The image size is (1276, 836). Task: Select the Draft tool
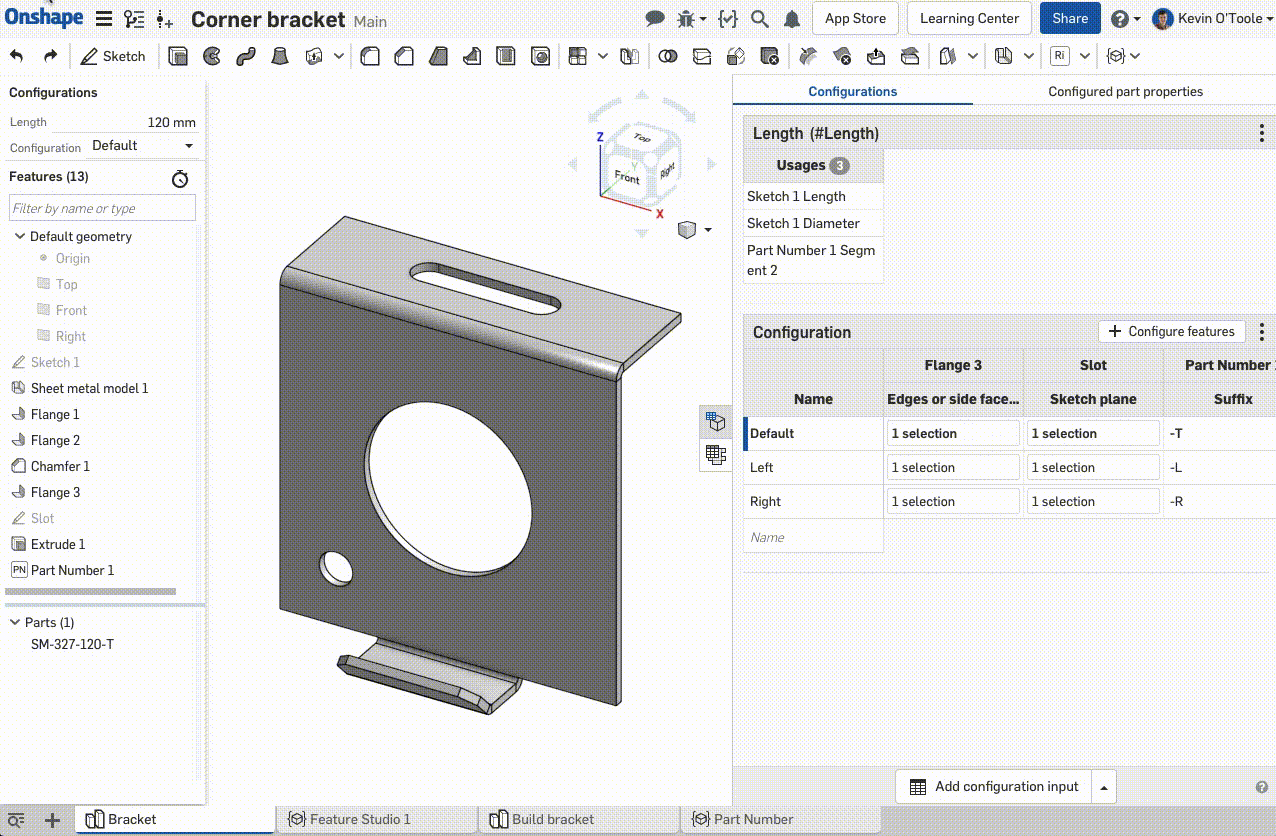(x=438, y=56)
